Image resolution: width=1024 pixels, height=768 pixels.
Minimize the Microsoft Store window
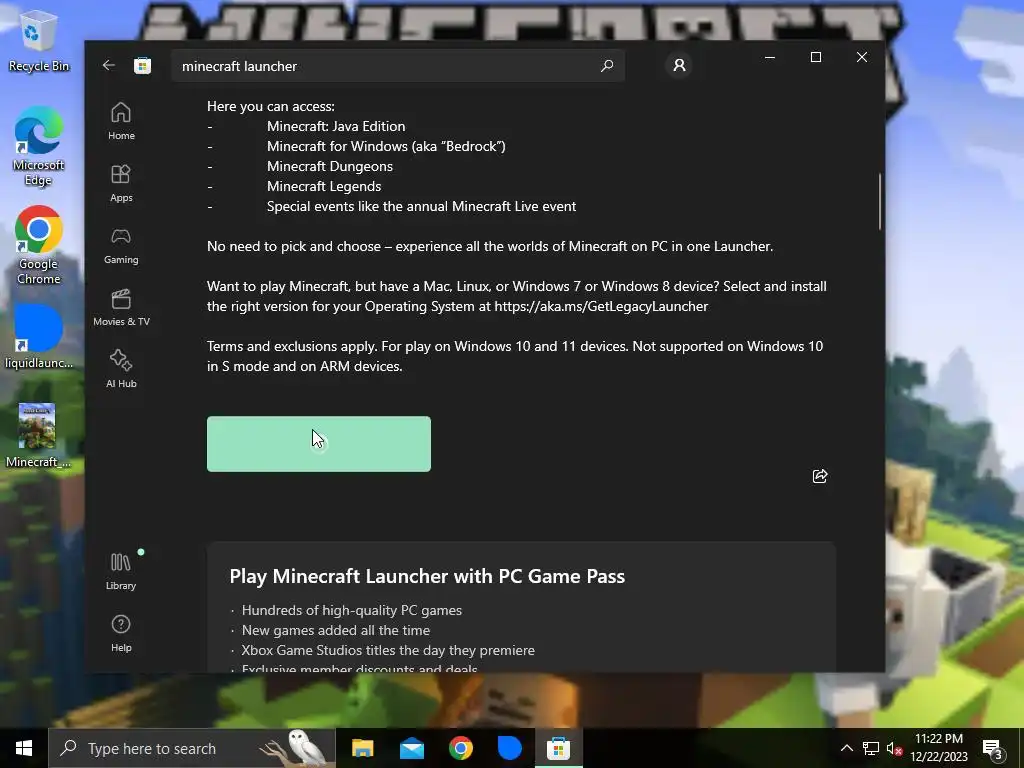click(770, 57)
